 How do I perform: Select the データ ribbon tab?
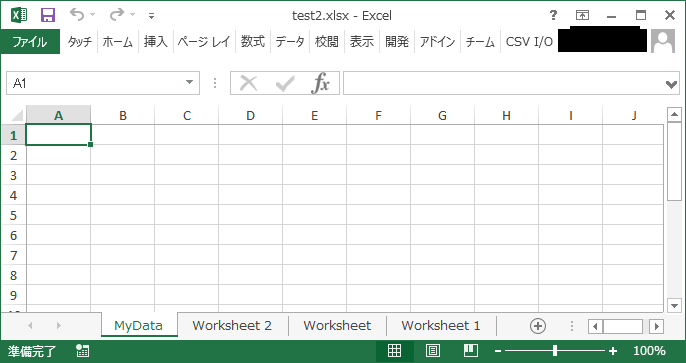(290, 42)
